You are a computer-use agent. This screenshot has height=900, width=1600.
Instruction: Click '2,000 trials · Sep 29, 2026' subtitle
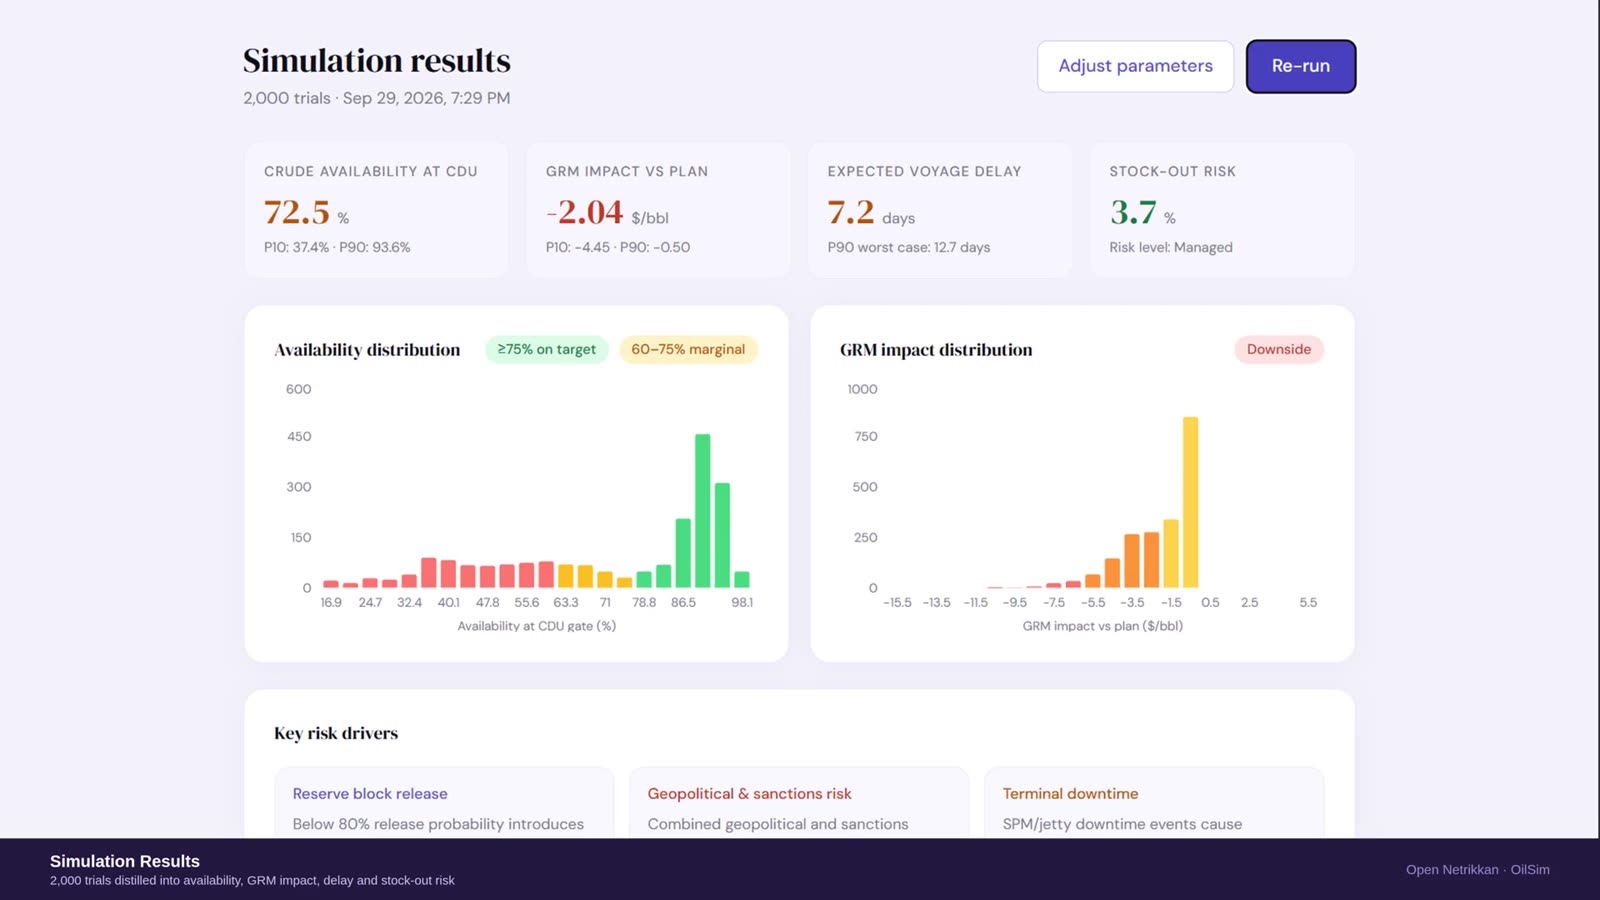pos(377,98)
